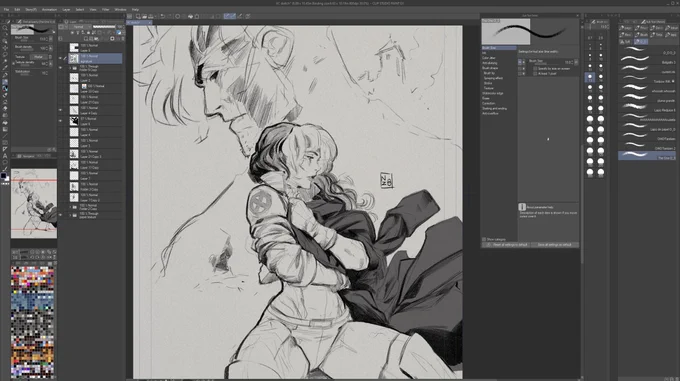Viewport: 680px width, 381px height.
Task: Toggle visibility of Layer 4 Copy
Action: click(60, 110)
